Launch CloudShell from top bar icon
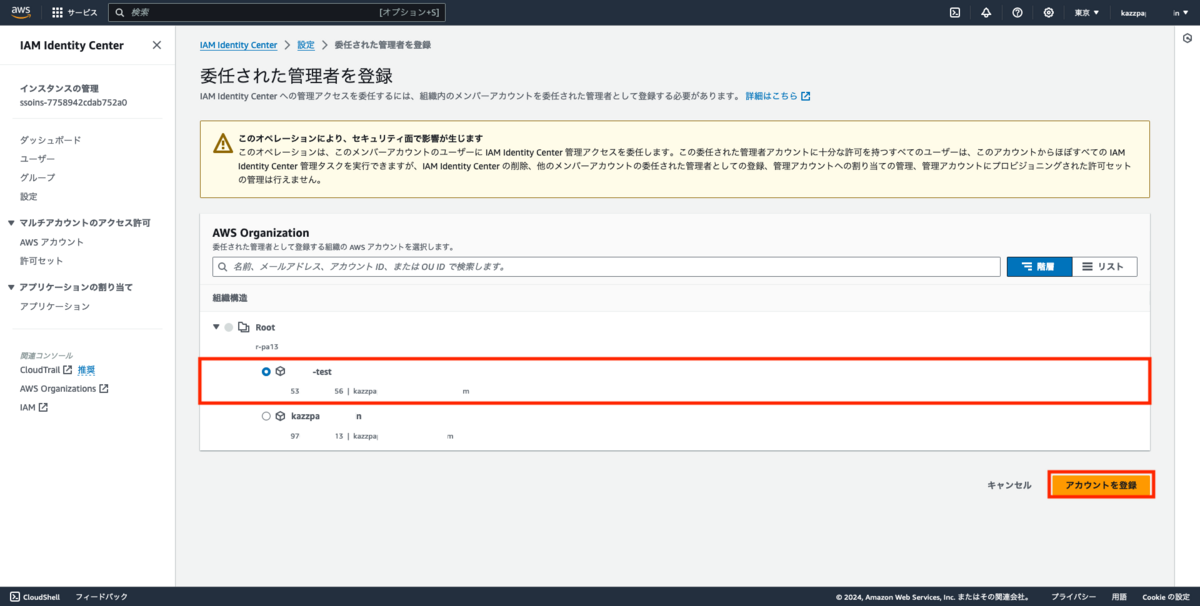The image size is (1200, 606). tap(955, 13)
